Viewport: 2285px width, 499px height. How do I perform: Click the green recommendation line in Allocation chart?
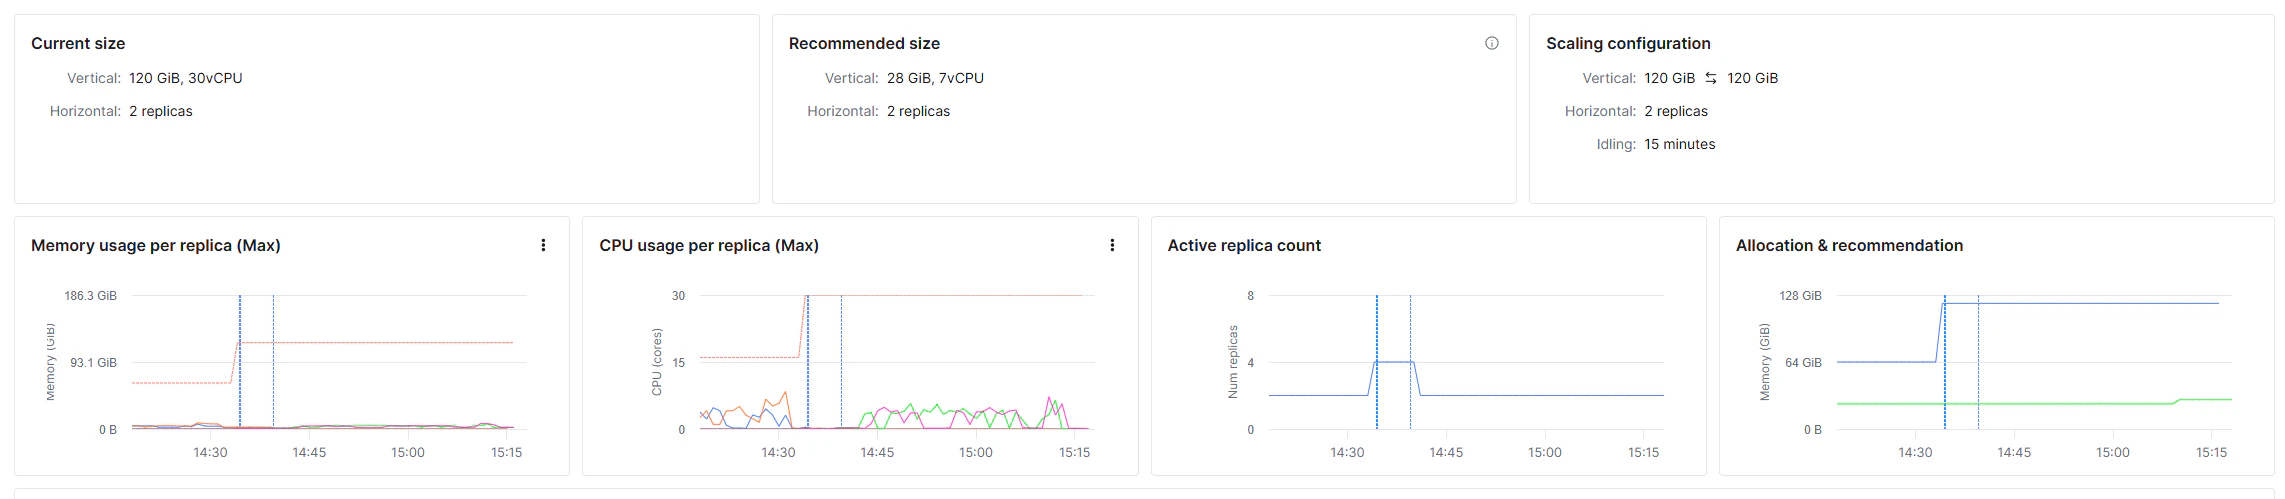(x=2000, y=404)
